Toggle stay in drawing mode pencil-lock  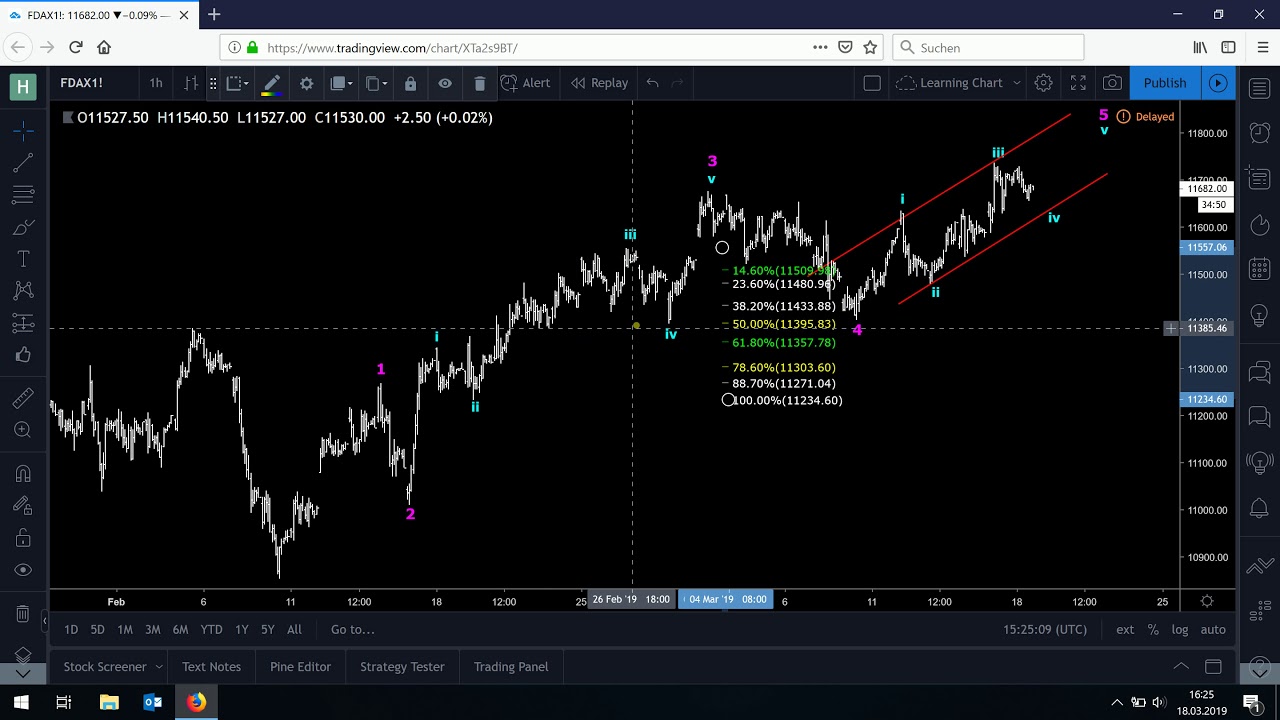23,506
